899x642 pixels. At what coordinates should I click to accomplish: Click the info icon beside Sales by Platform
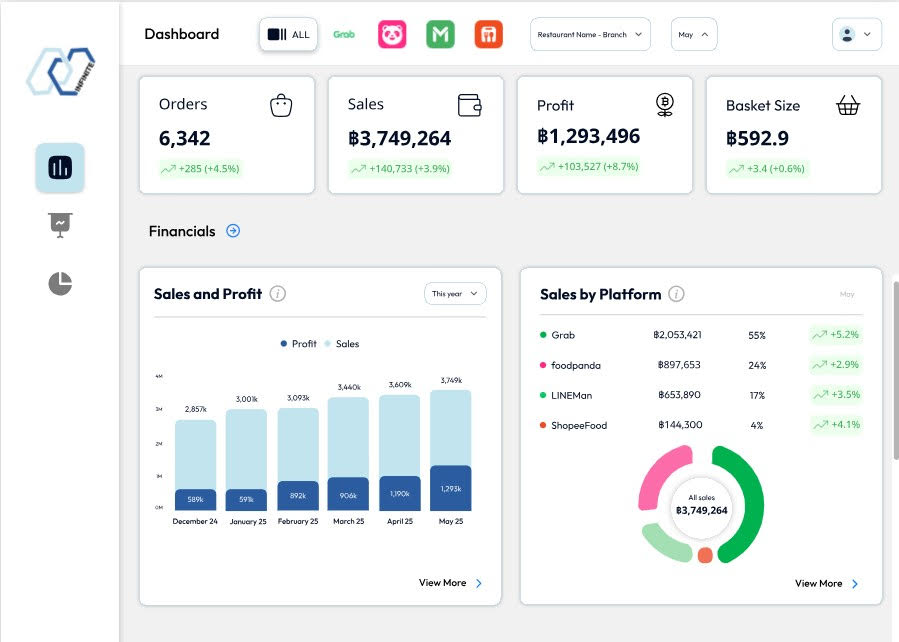(676, 294)
